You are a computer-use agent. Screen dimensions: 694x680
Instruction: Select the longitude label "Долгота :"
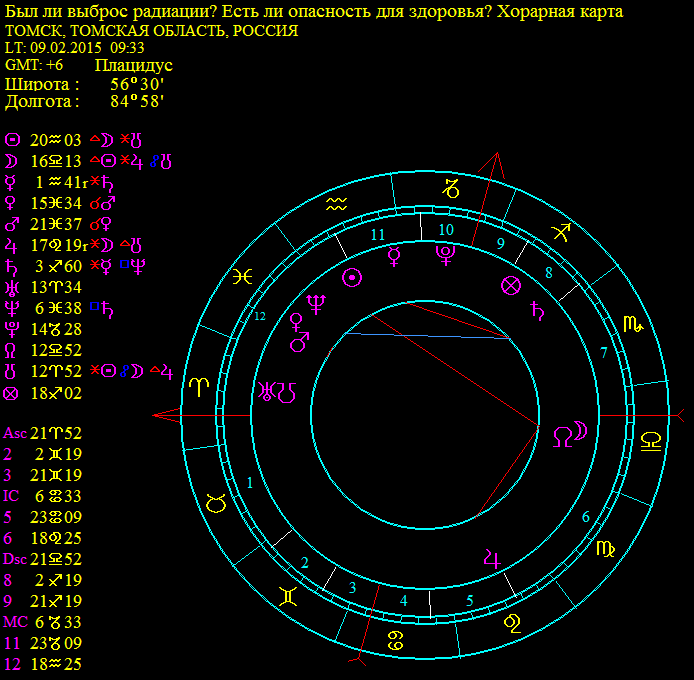42,102
